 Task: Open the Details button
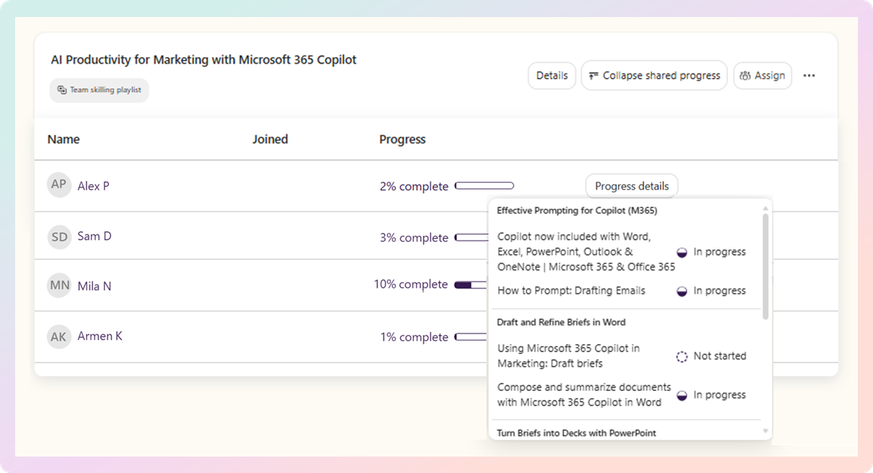[x=552, y=76]
